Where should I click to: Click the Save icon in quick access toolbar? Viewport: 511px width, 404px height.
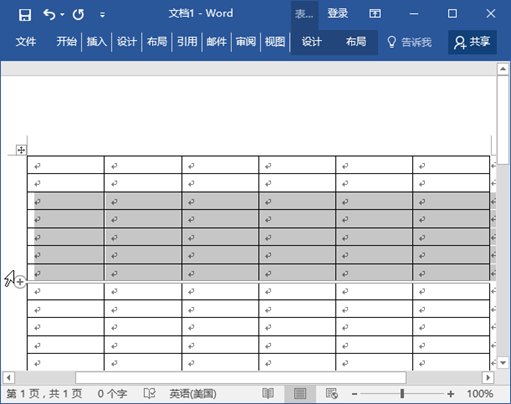[x=25, y=15]
